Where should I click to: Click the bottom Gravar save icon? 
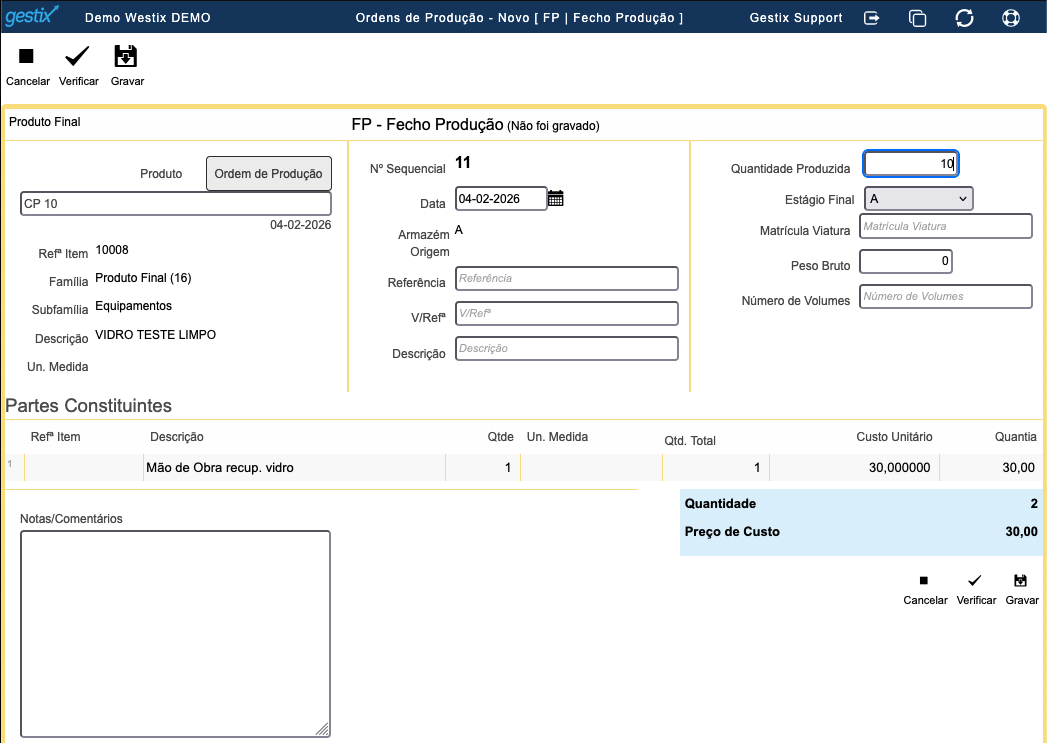1021,581
